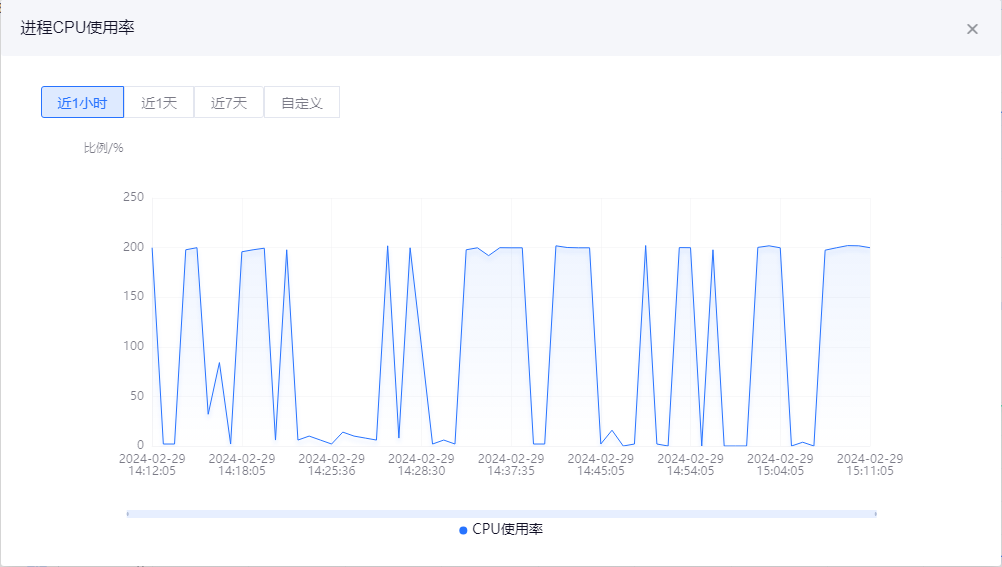Close the 进程CPU使用率 dialog

coord(972,29)
